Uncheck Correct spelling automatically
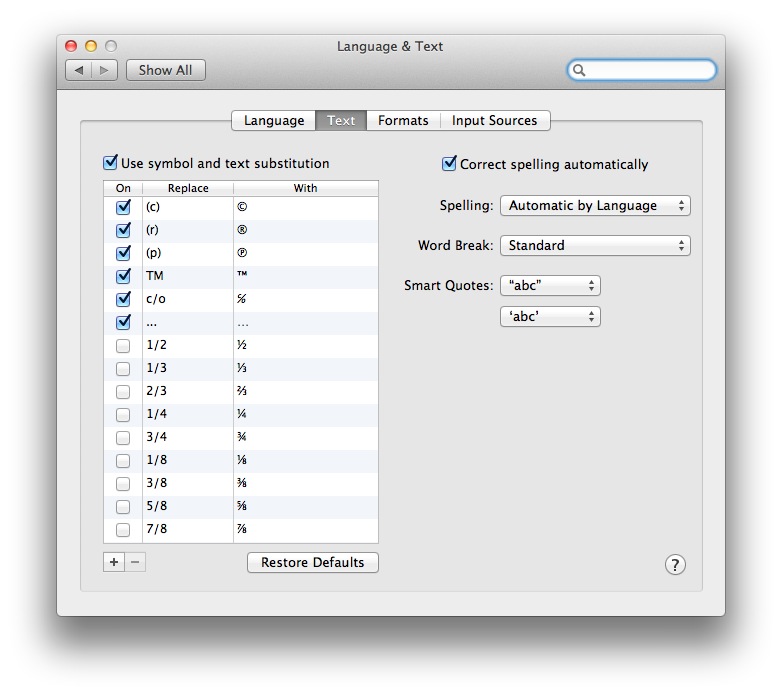Screen dimensions: 782x695 coord(449,164)
